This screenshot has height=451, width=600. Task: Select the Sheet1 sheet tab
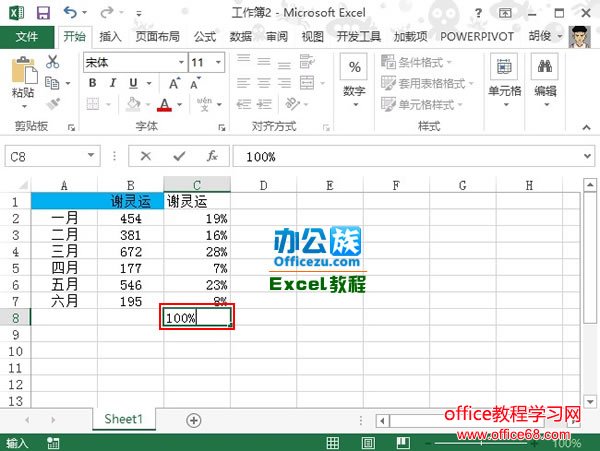pyautogui.click(x=124, y=419)
